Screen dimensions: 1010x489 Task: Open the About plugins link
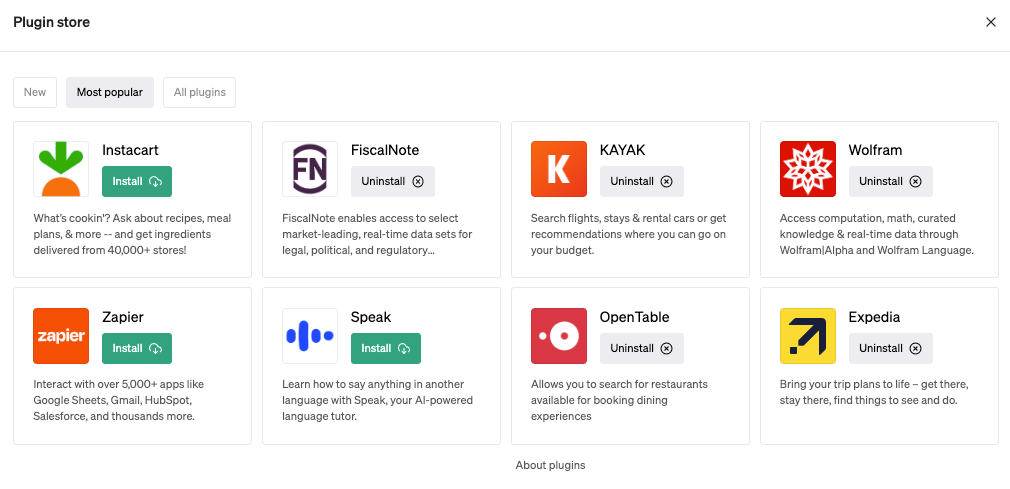point(550,465)
